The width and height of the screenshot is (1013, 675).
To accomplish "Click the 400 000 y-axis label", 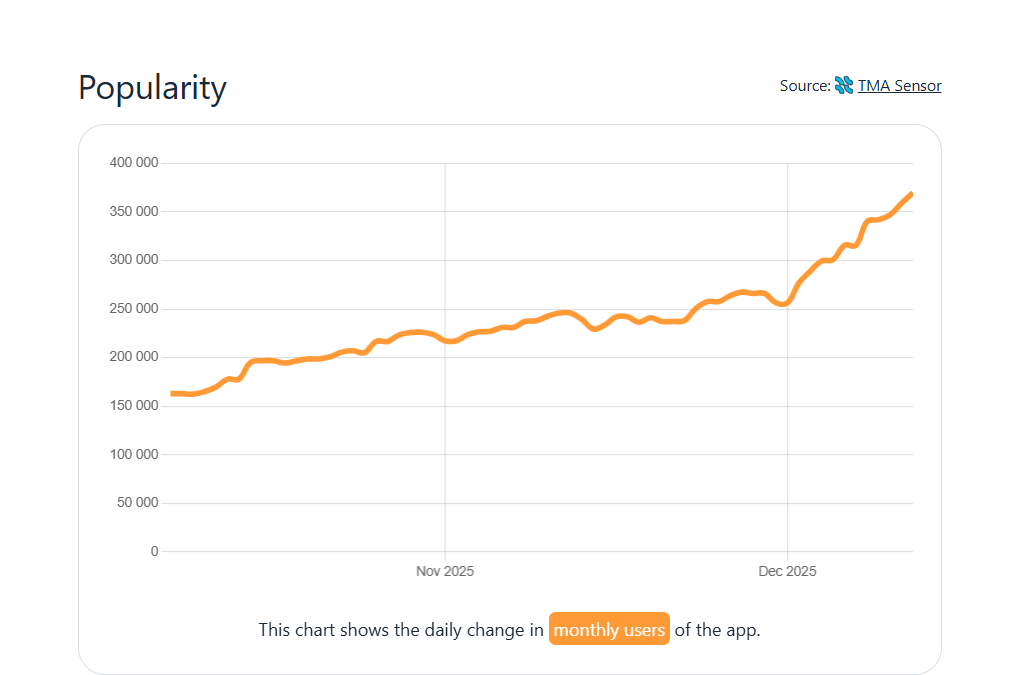I will coord(133,163).
